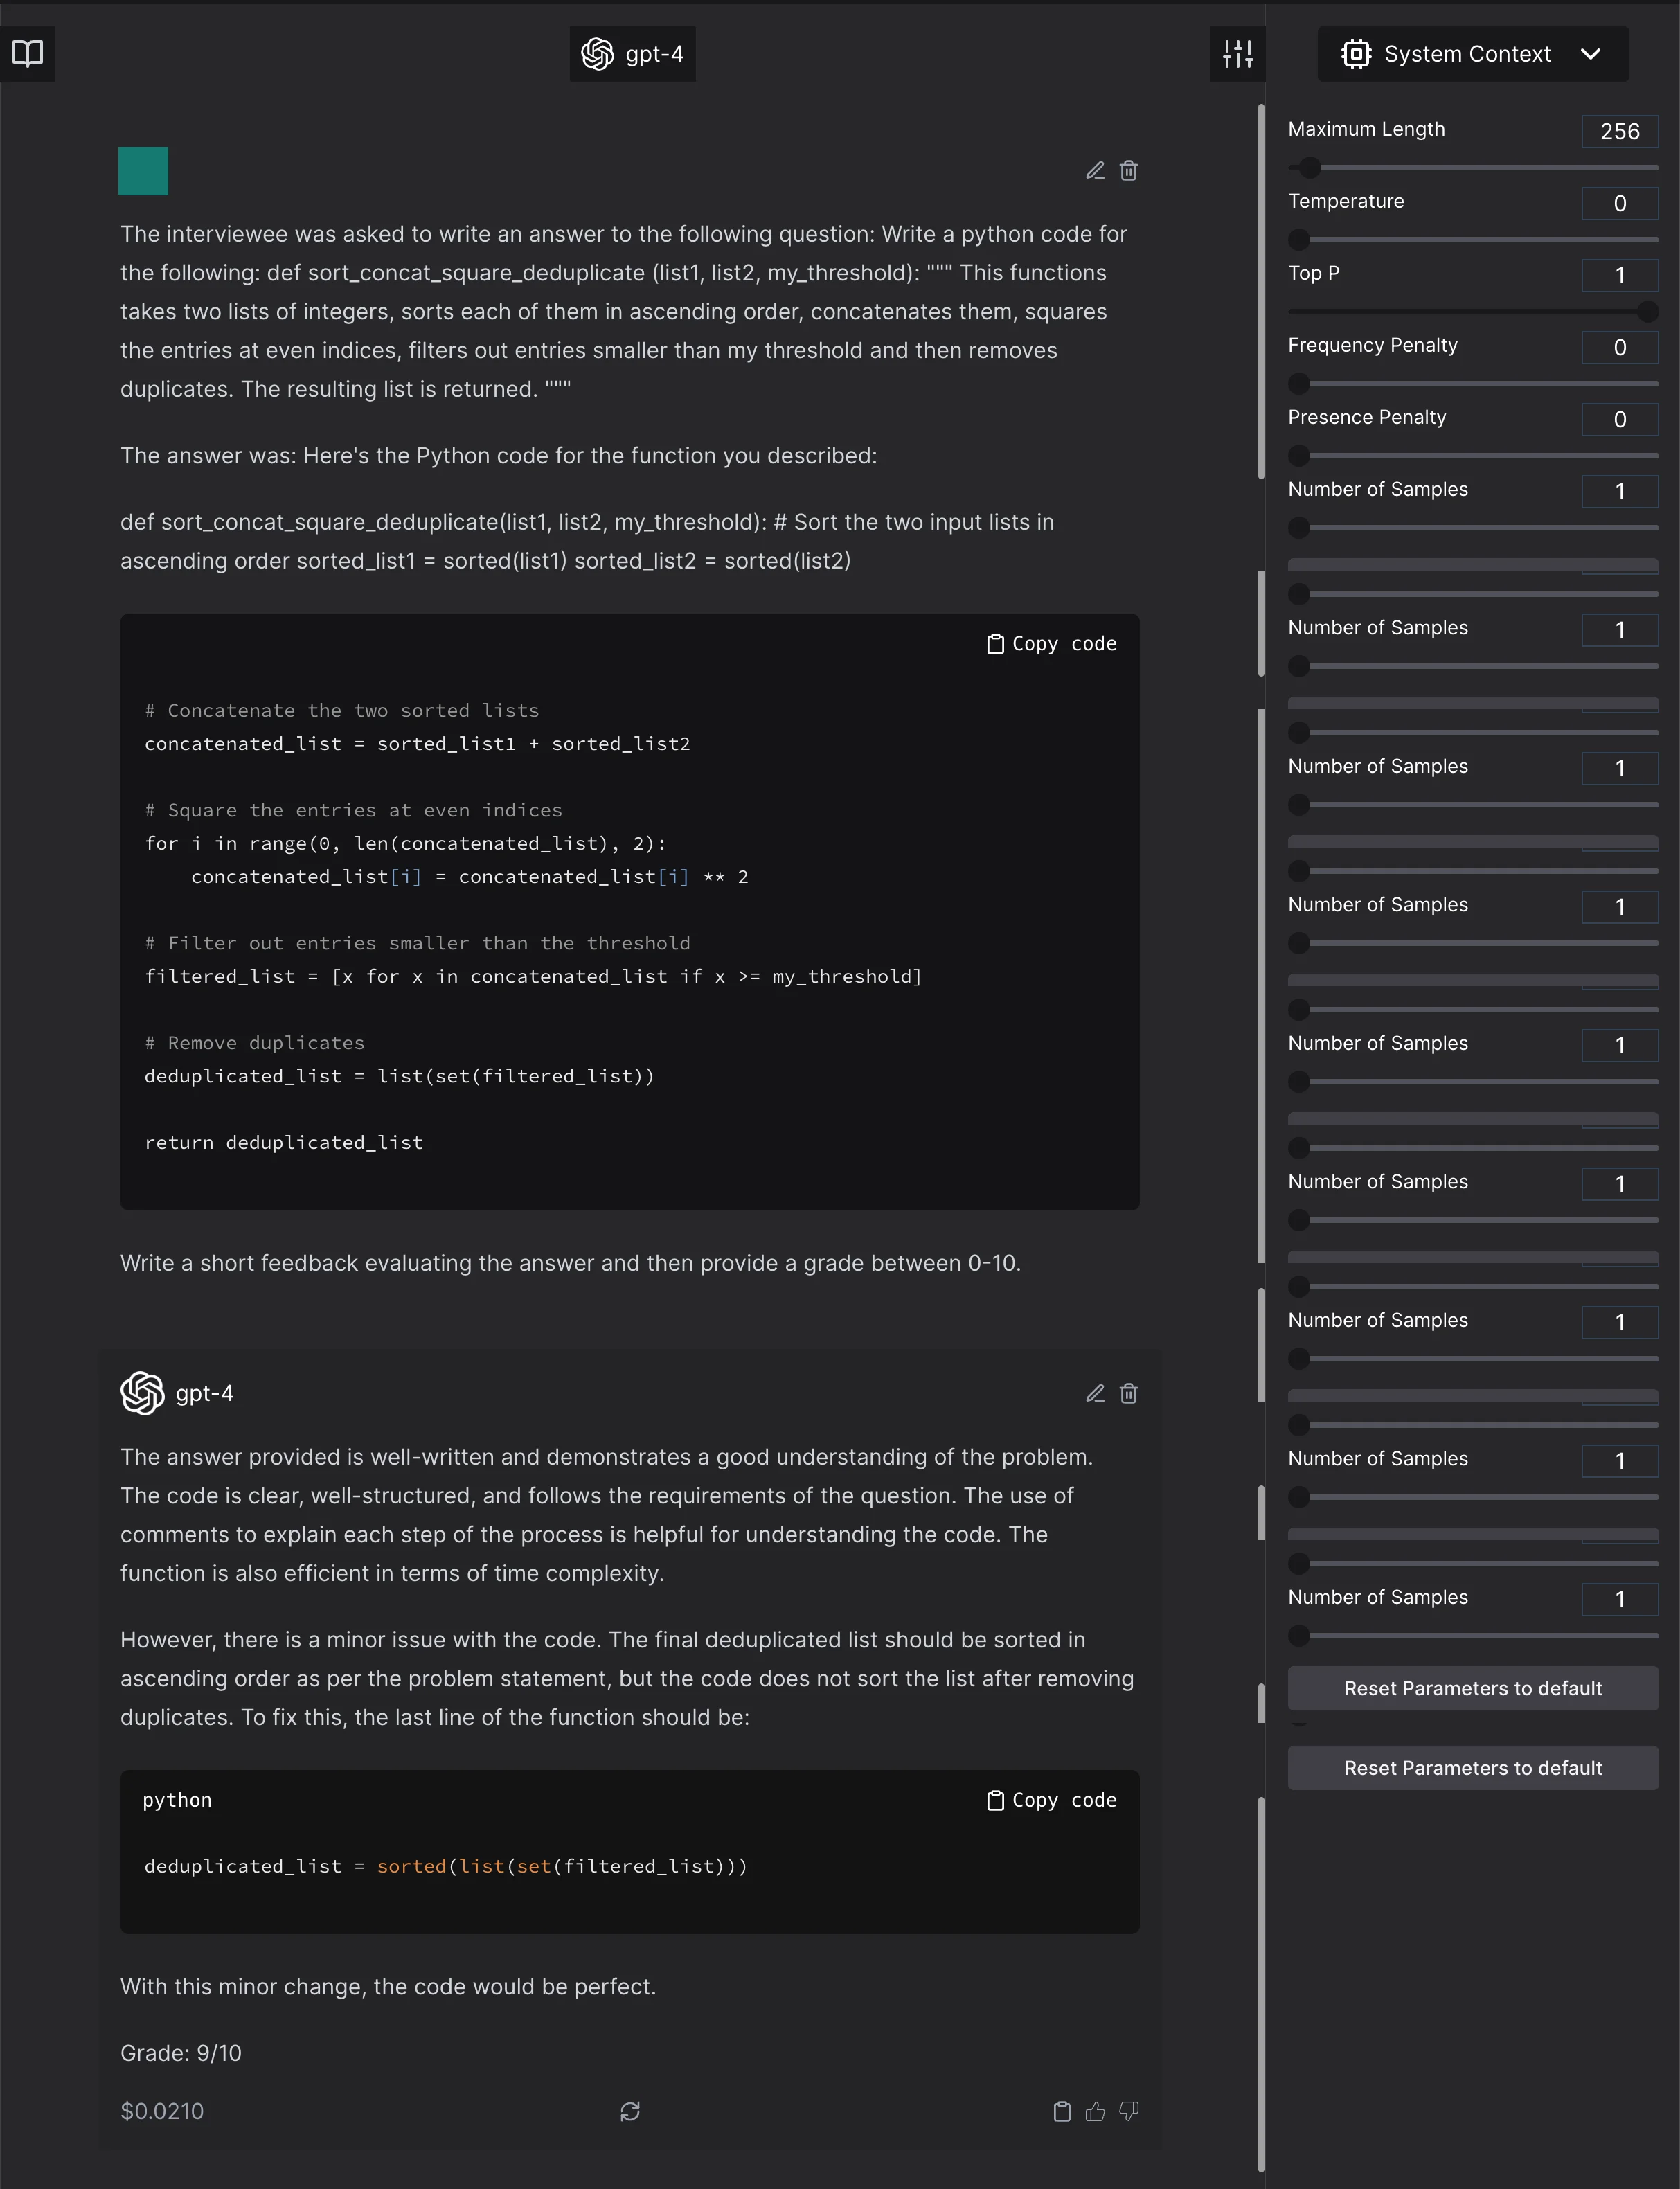The height and width of the screenshot is (2189, 1680).
Task: Give the response a thumbs down
Action: (1129, 2111)
